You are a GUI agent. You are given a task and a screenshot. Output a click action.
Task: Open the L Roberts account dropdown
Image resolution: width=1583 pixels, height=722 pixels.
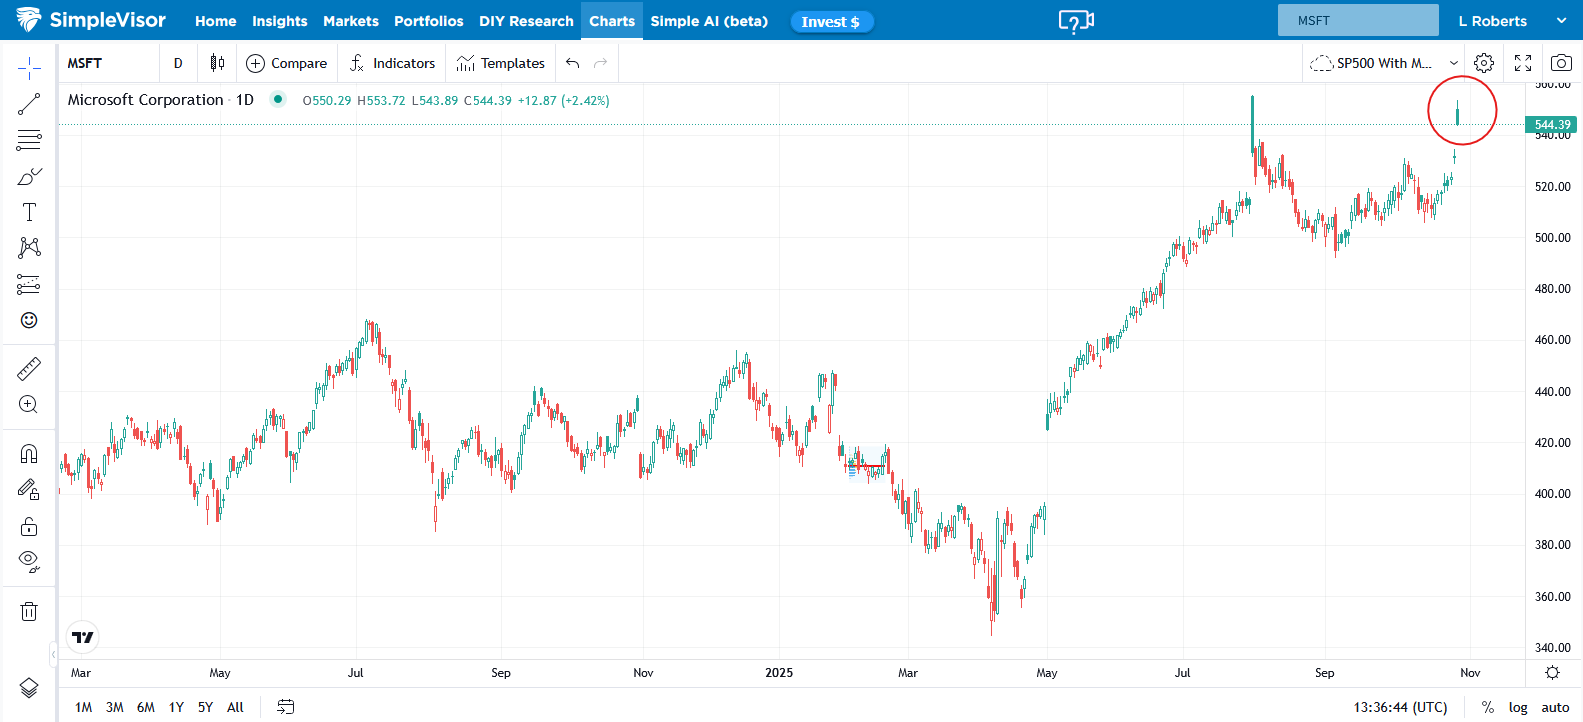tap(1511, 21)
